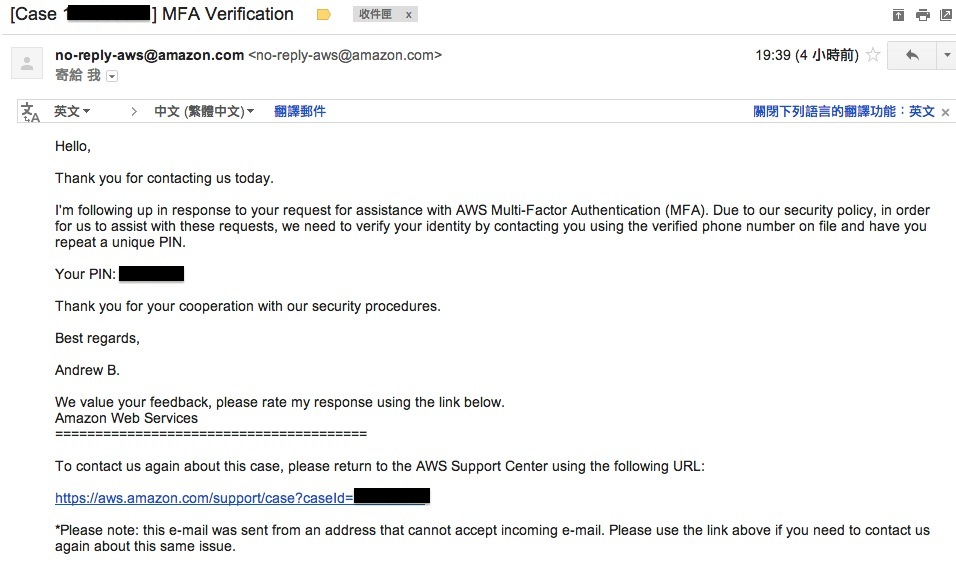Viewport: 956px width, 572px height.
Task: Click the 收件匣 inbox label tag
Action: 375,14
